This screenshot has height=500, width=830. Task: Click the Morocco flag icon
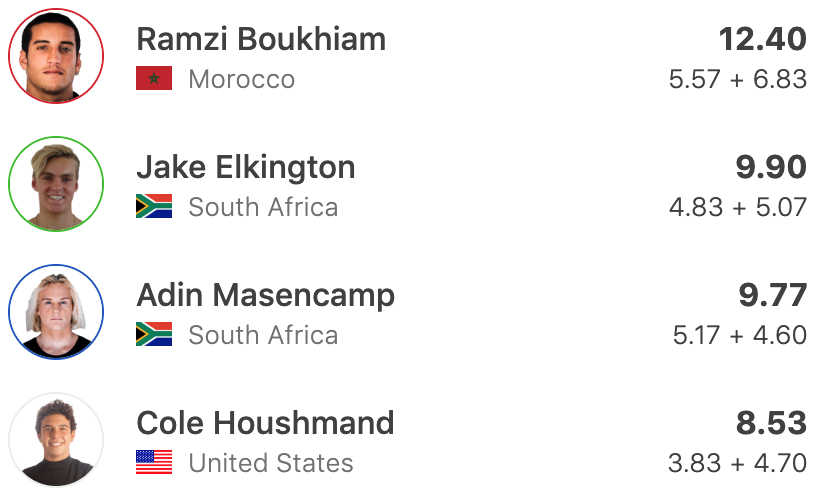pyautogui.click(x=154, y=79)
